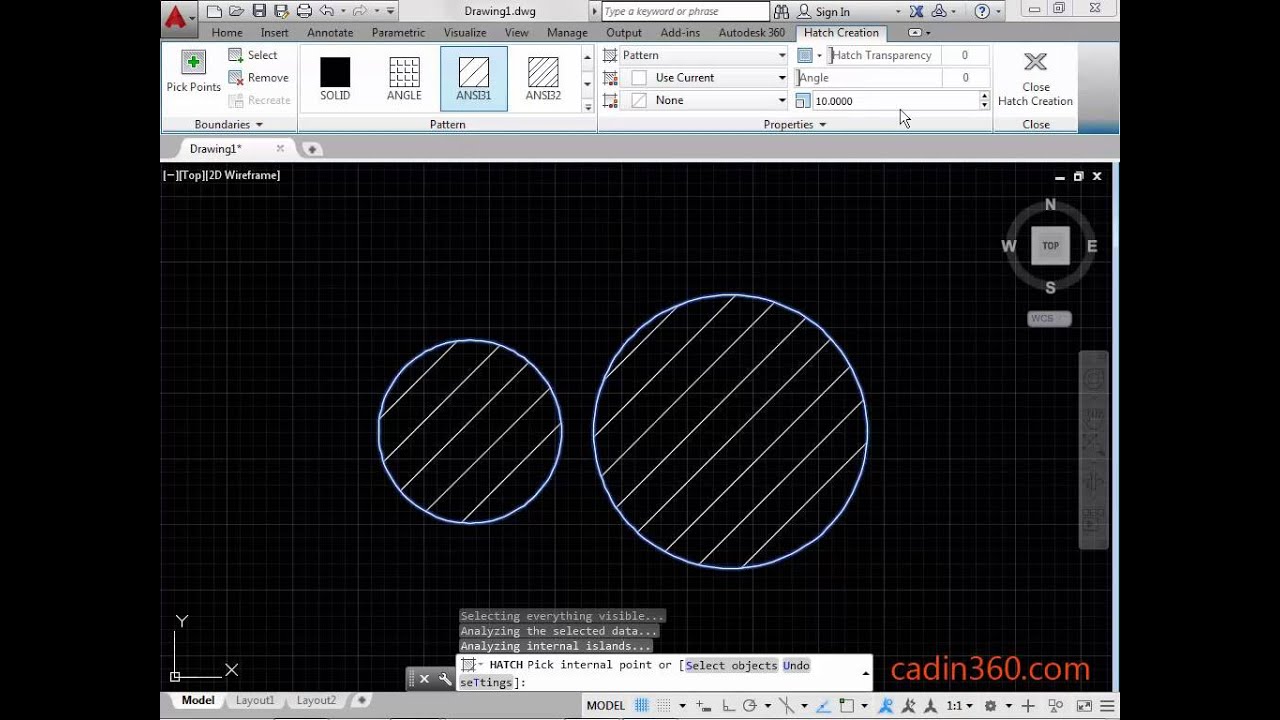Click the Select objects command option
The image size is (1280, 720).
pyautogui.click(x=731, y=665)
